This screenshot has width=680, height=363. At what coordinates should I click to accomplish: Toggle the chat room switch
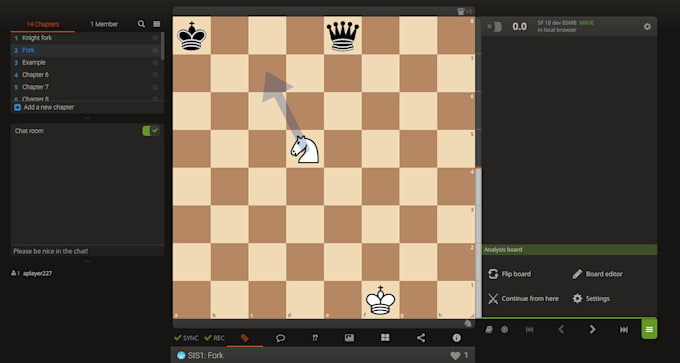(x=151, y=131)
